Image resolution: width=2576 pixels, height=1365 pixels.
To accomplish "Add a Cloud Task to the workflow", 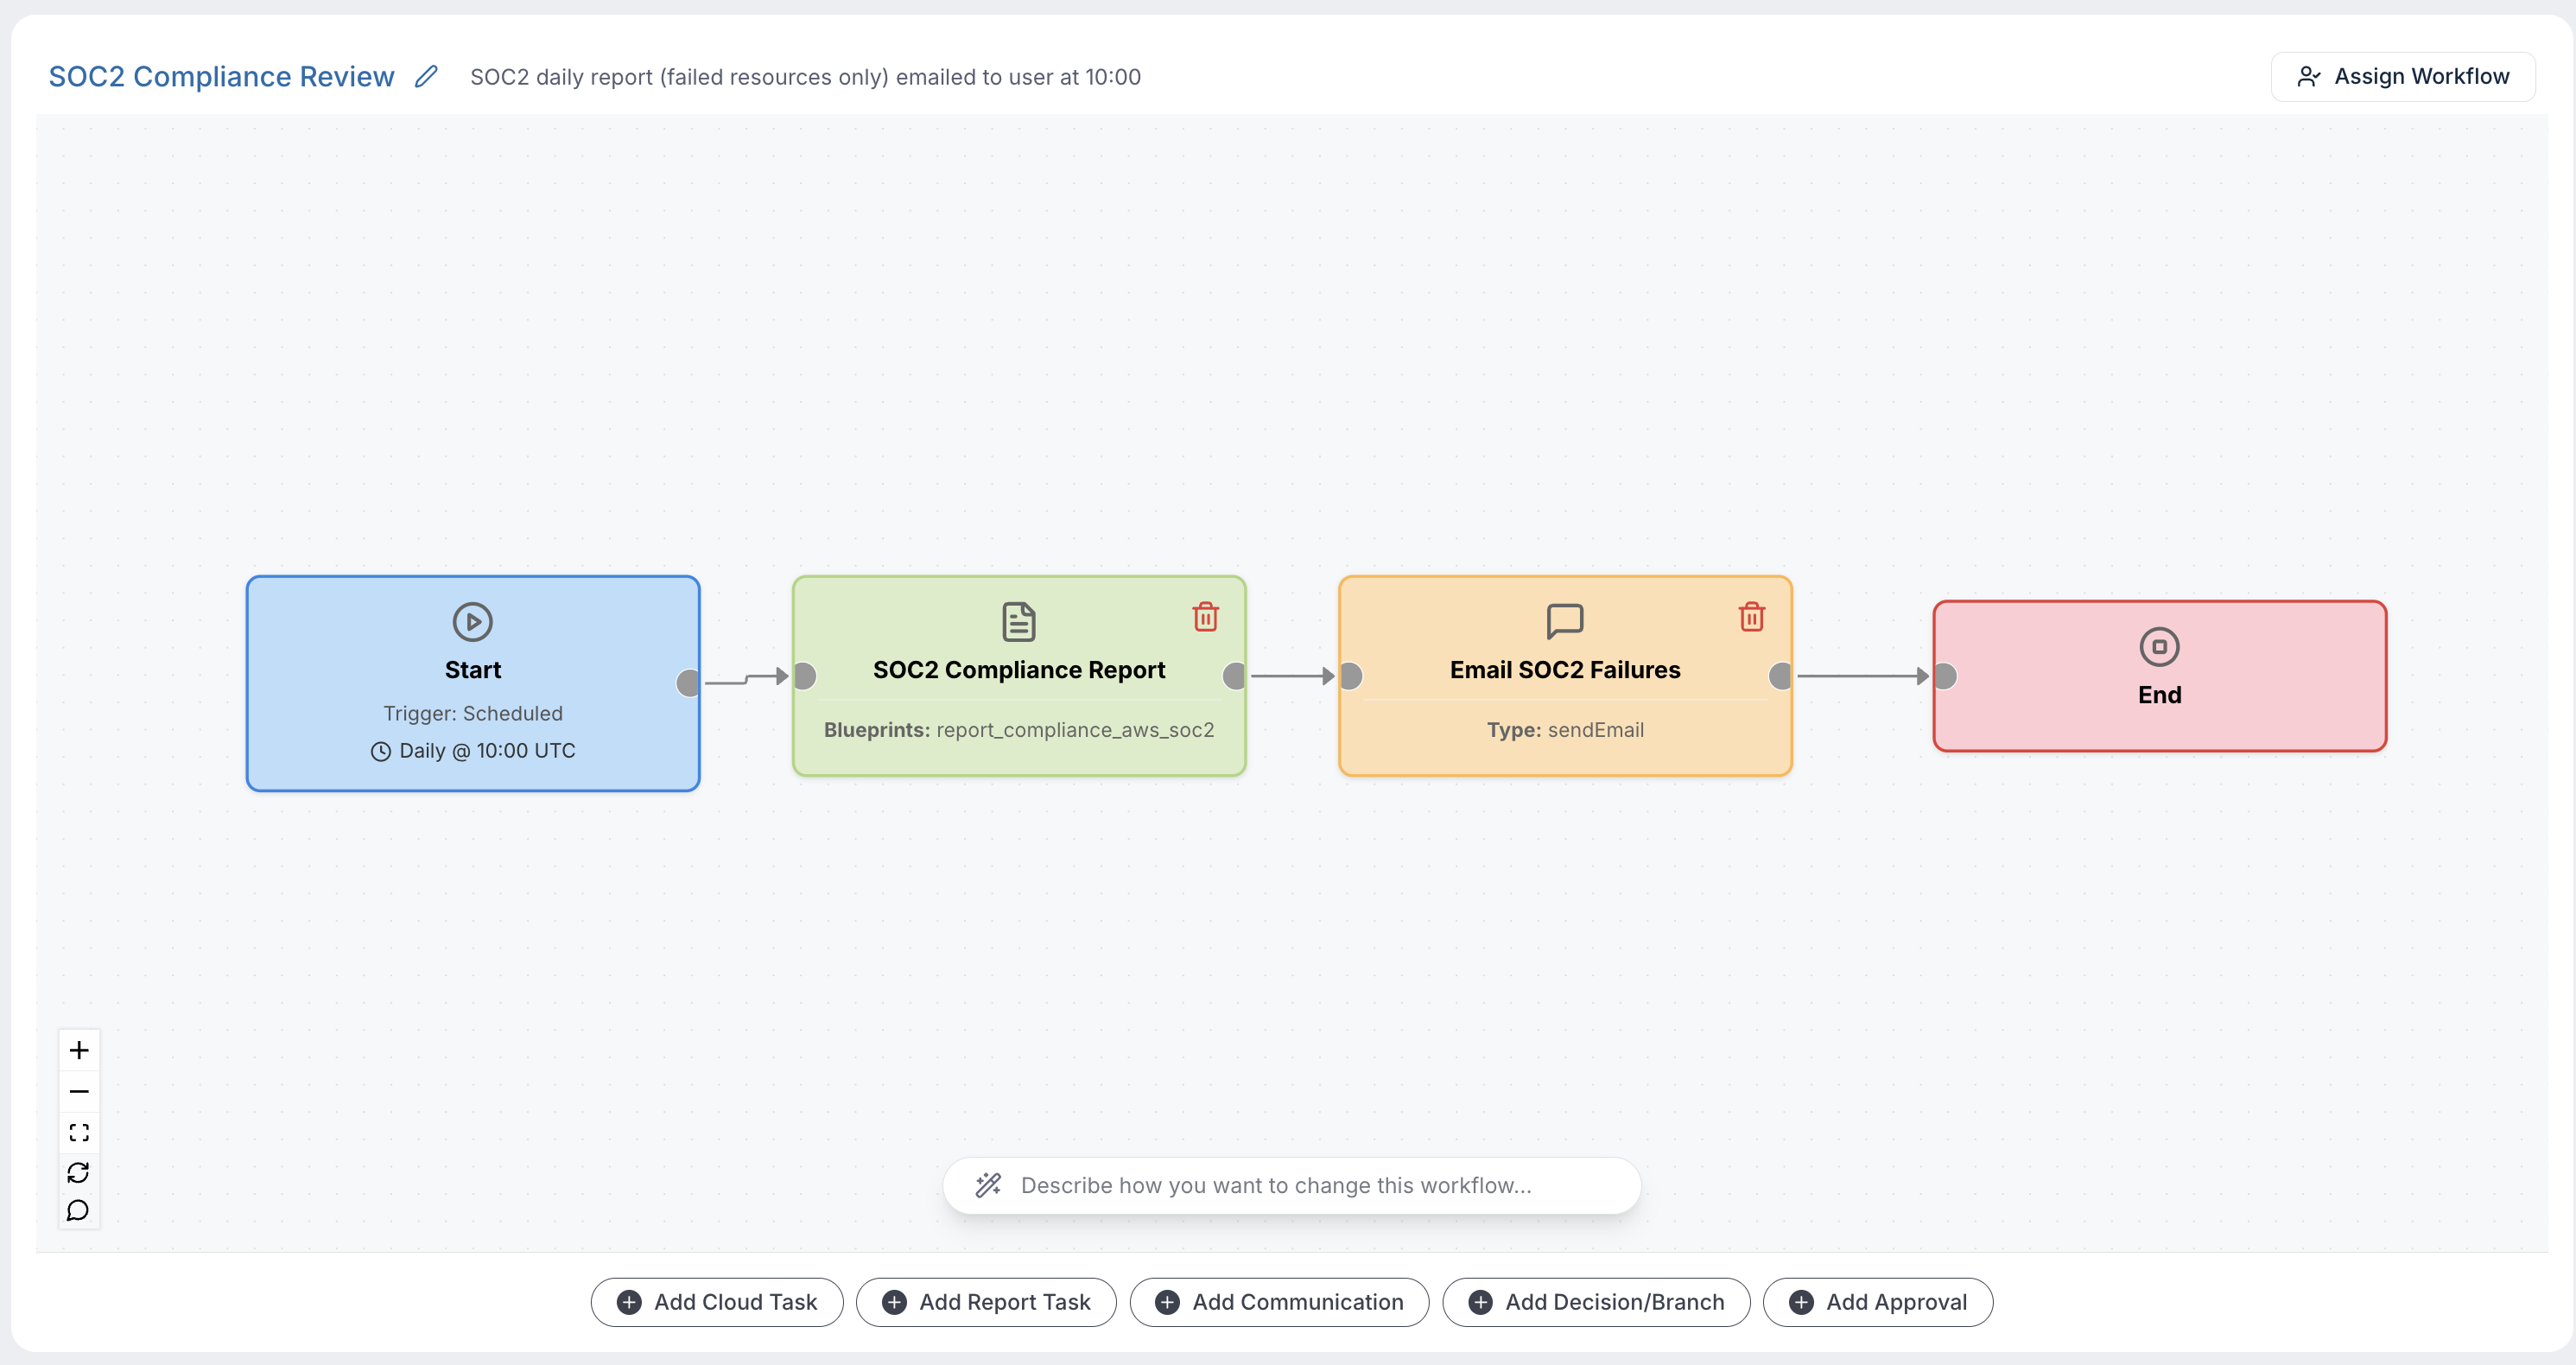I will [716, 1302].
